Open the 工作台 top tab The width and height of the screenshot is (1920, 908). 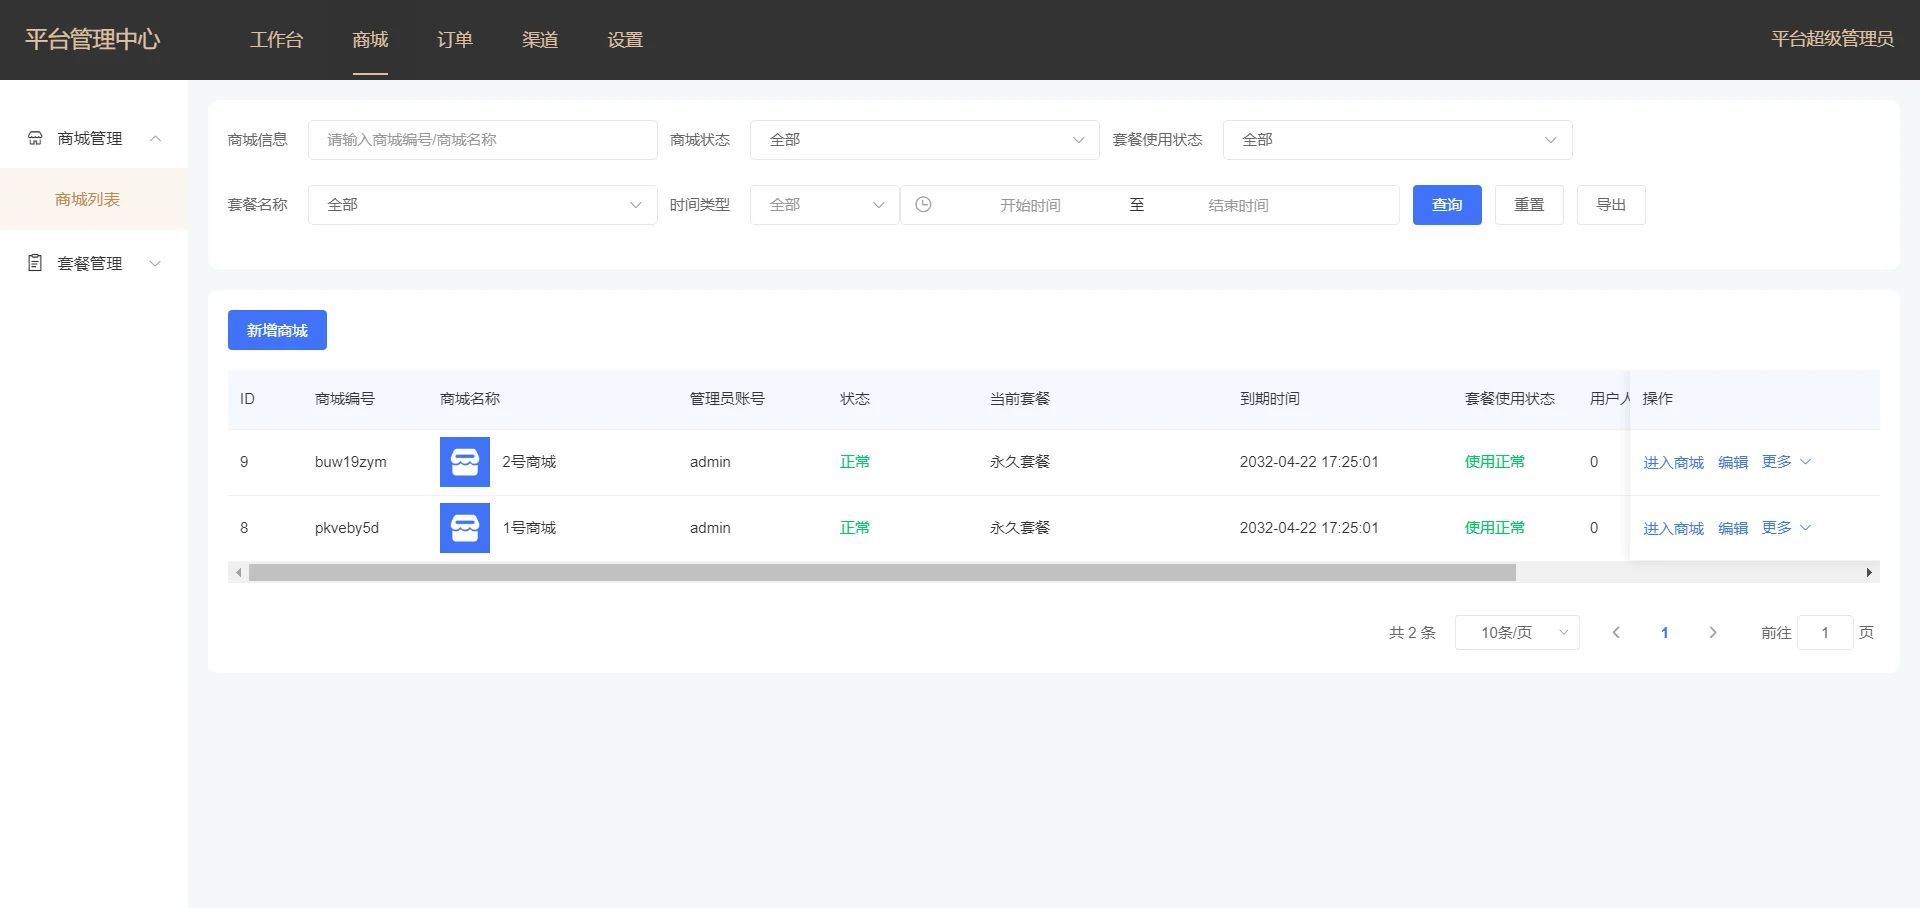point(276,40)
